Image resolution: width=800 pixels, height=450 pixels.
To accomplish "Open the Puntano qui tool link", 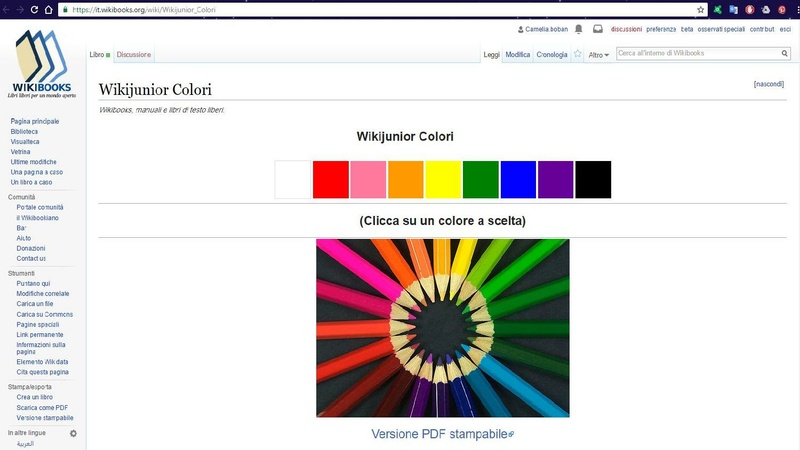I will tap(33, 283).
